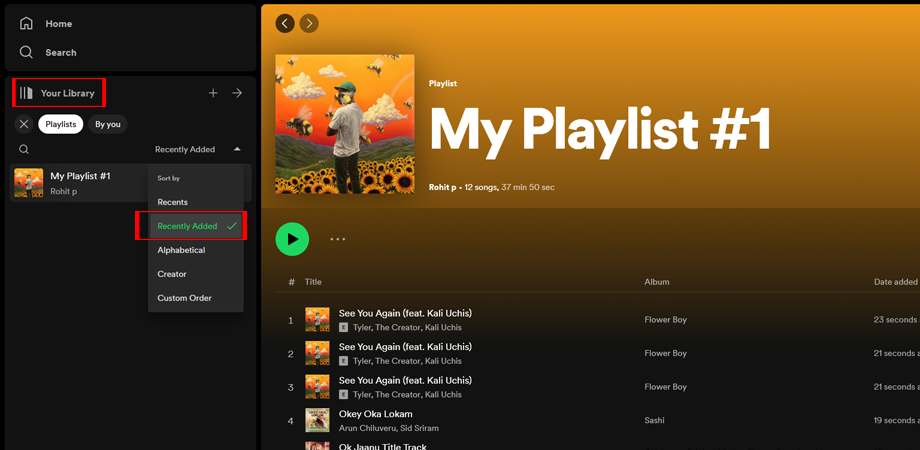Open the Flower Boy album link in row 1

665,320
